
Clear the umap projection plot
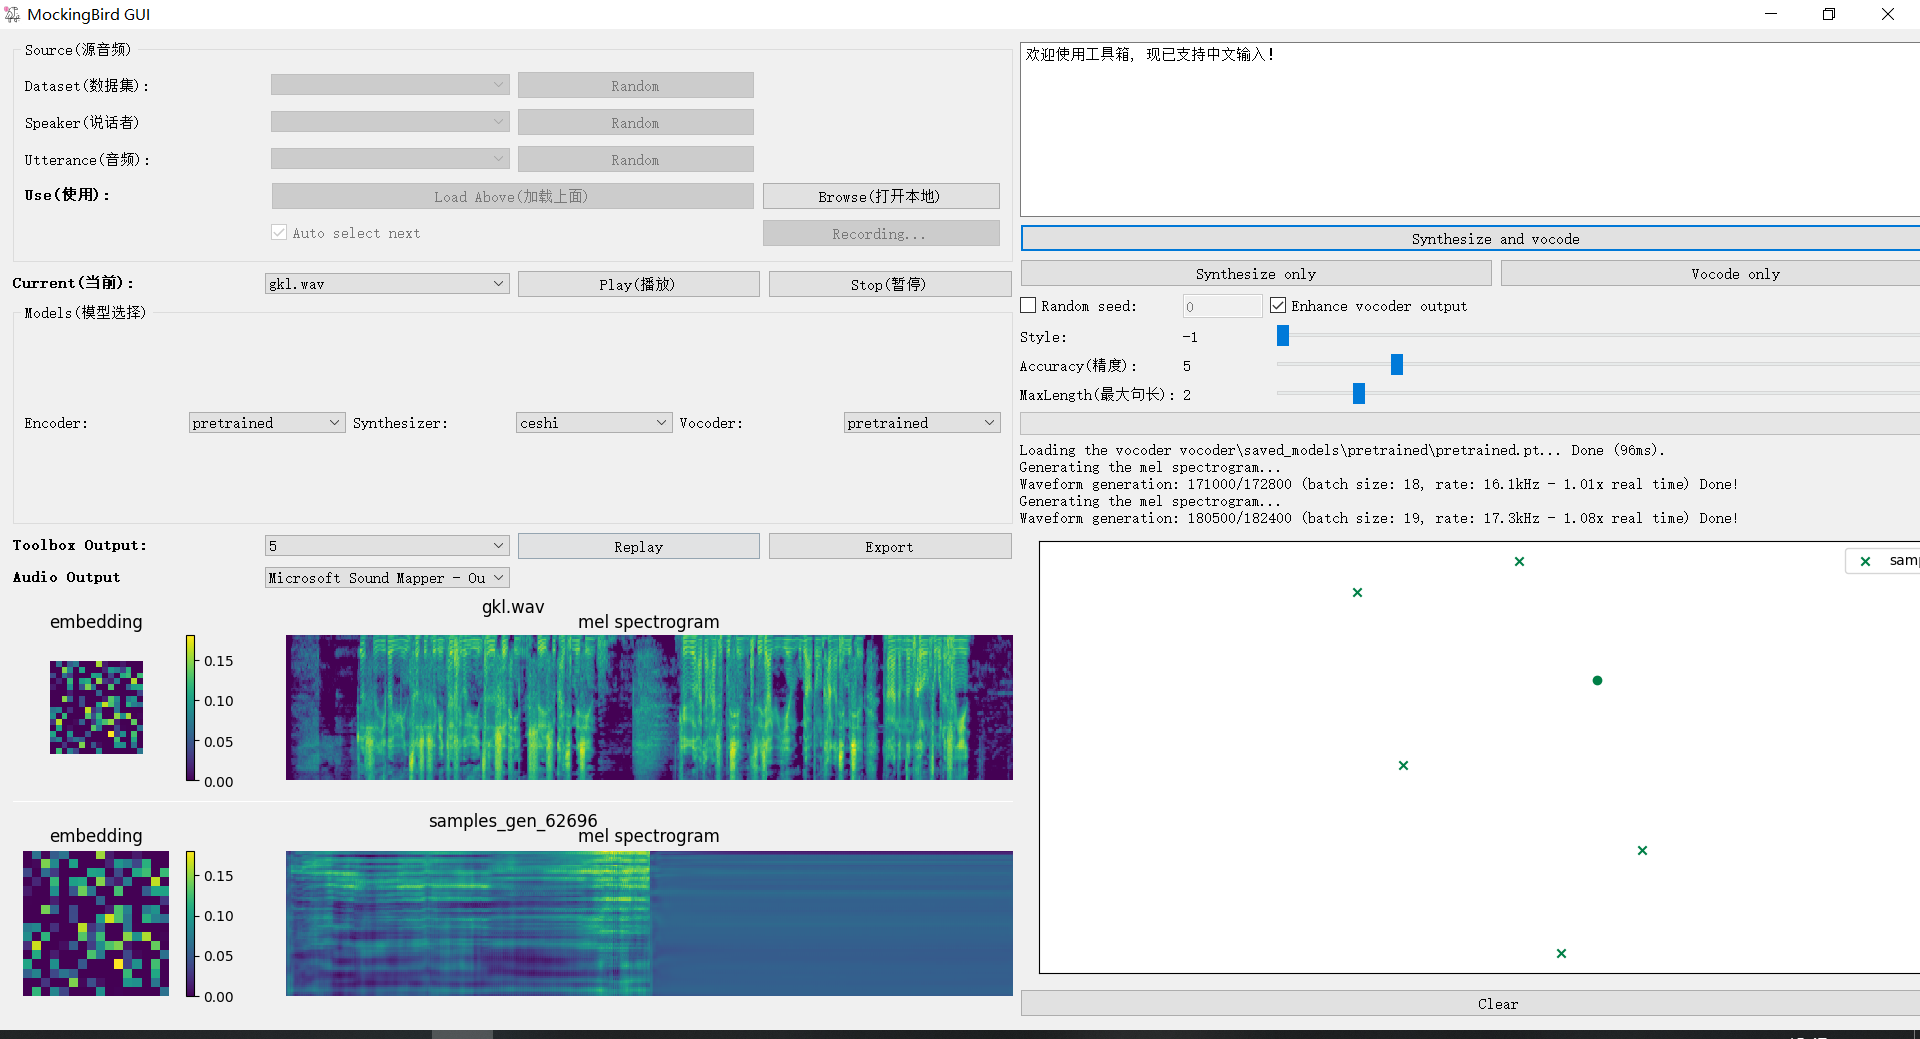point(1497,1003)
